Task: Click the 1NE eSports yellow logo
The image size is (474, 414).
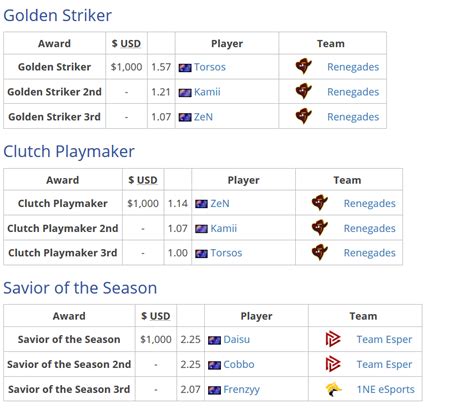Action: point(333,389)
